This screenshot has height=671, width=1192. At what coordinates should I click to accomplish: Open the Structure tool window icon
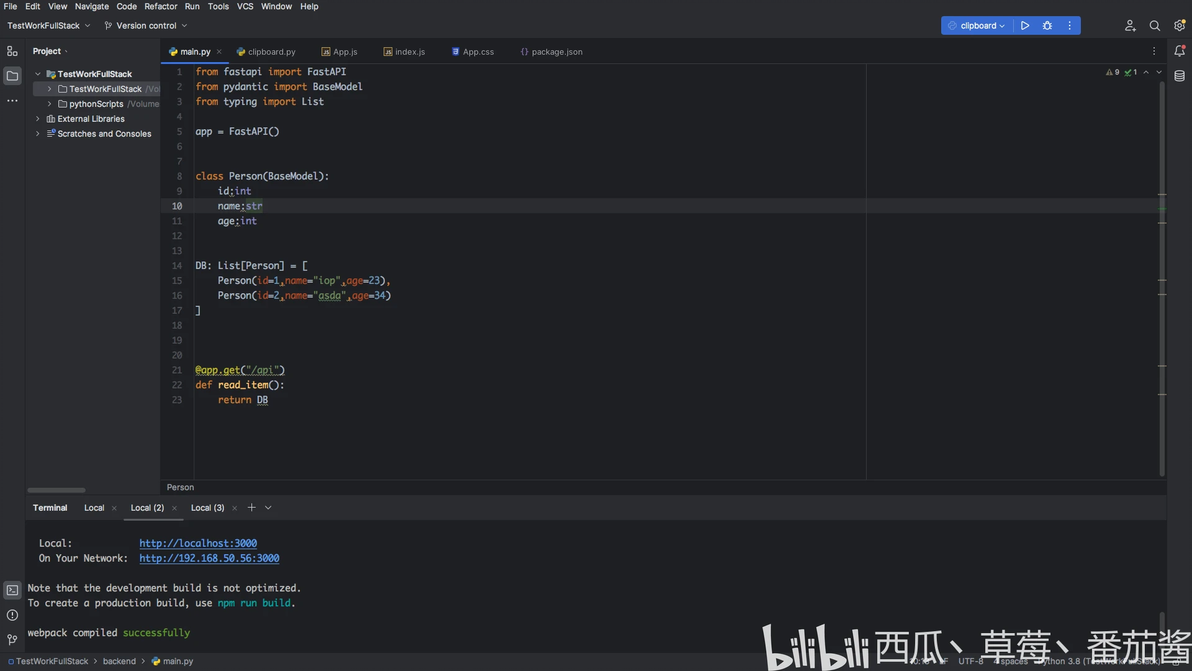pos(12,52)
